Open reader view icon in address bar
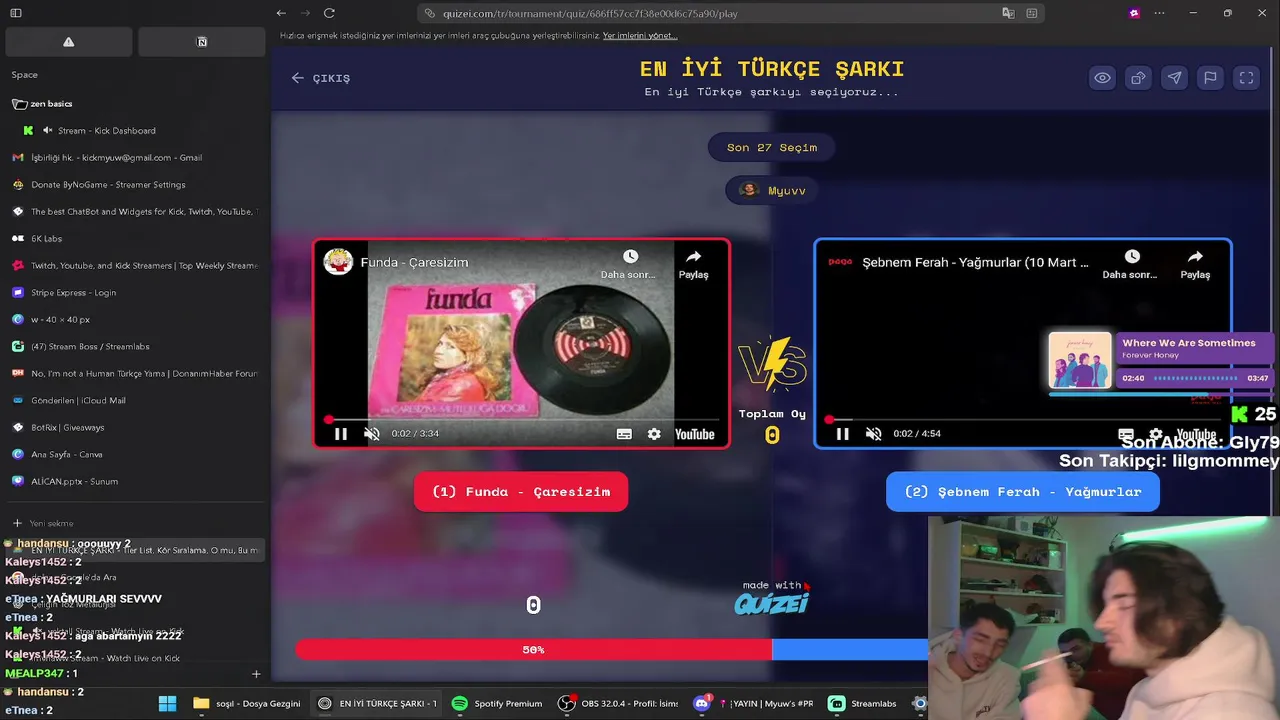The image size is (1280, 720). pos(1032,13)
